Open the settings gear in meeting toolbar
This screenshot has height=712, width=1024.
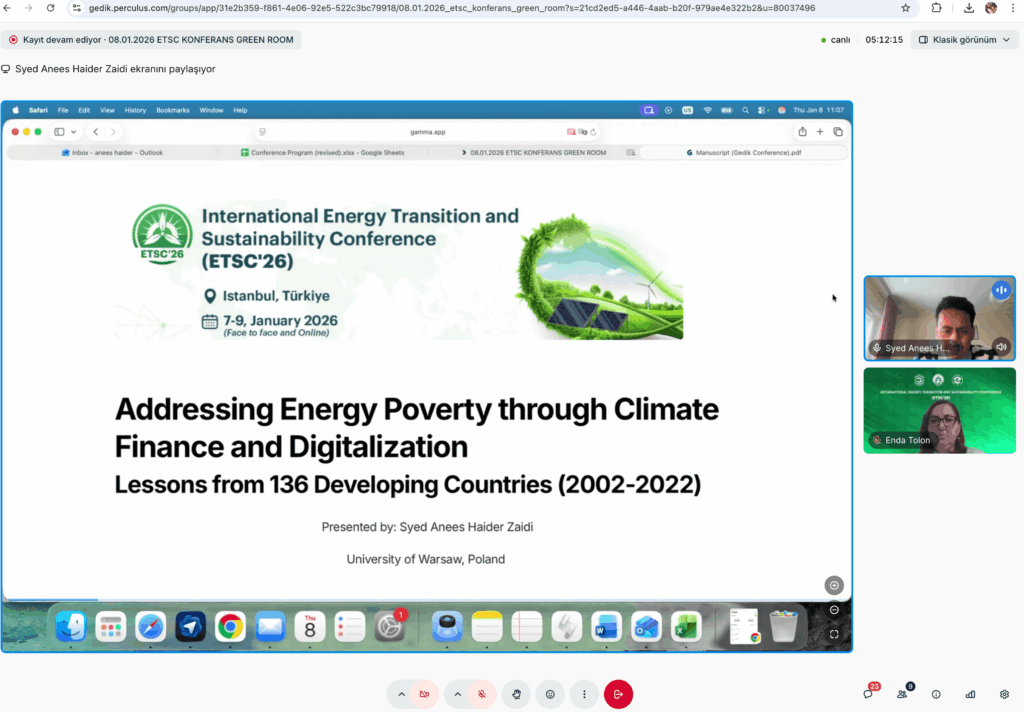[1004, 694]
